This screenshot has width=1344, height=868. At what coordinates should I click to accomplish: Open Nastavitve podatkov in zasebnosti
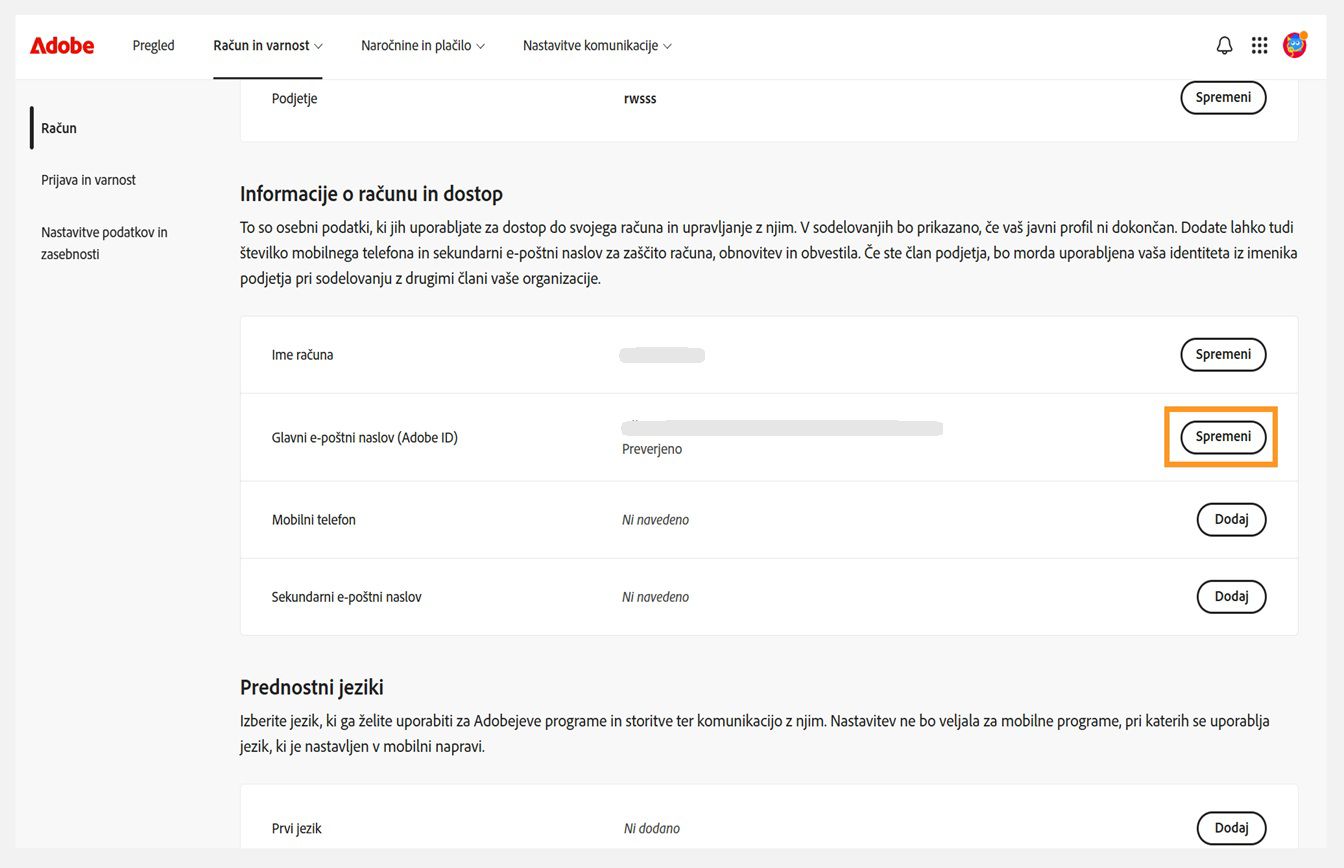[103, 242]
